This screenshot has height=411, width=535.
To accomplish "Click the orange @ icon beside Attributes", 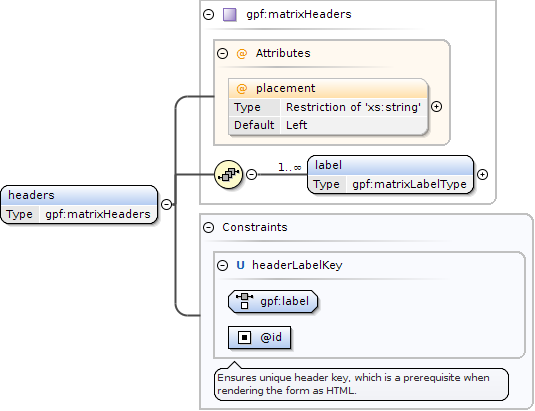I will pos(242,54).
